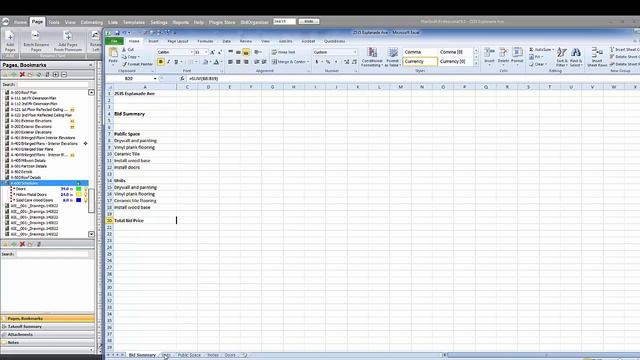The width and height of the screenshot is (640, 360).
Task: Select cell 'Total Bid Price'
Action: click(x=145, y=220)
